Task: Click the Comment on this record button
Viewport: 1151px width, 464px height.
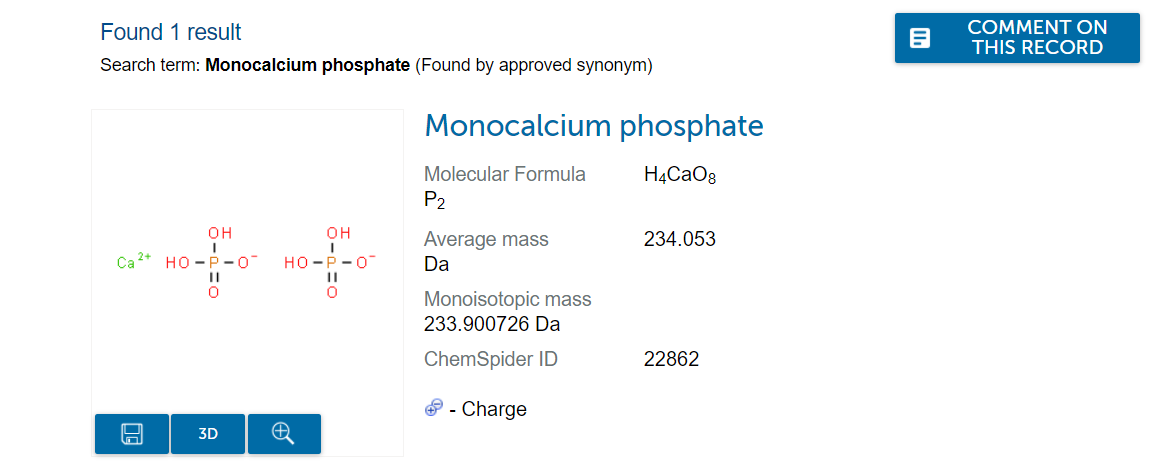Action: 1017,39
